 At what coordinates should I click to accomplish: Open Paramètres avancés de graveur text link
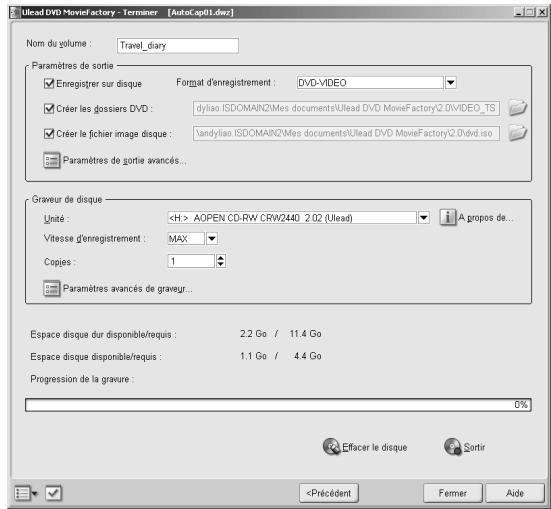[x=128, y=289]
